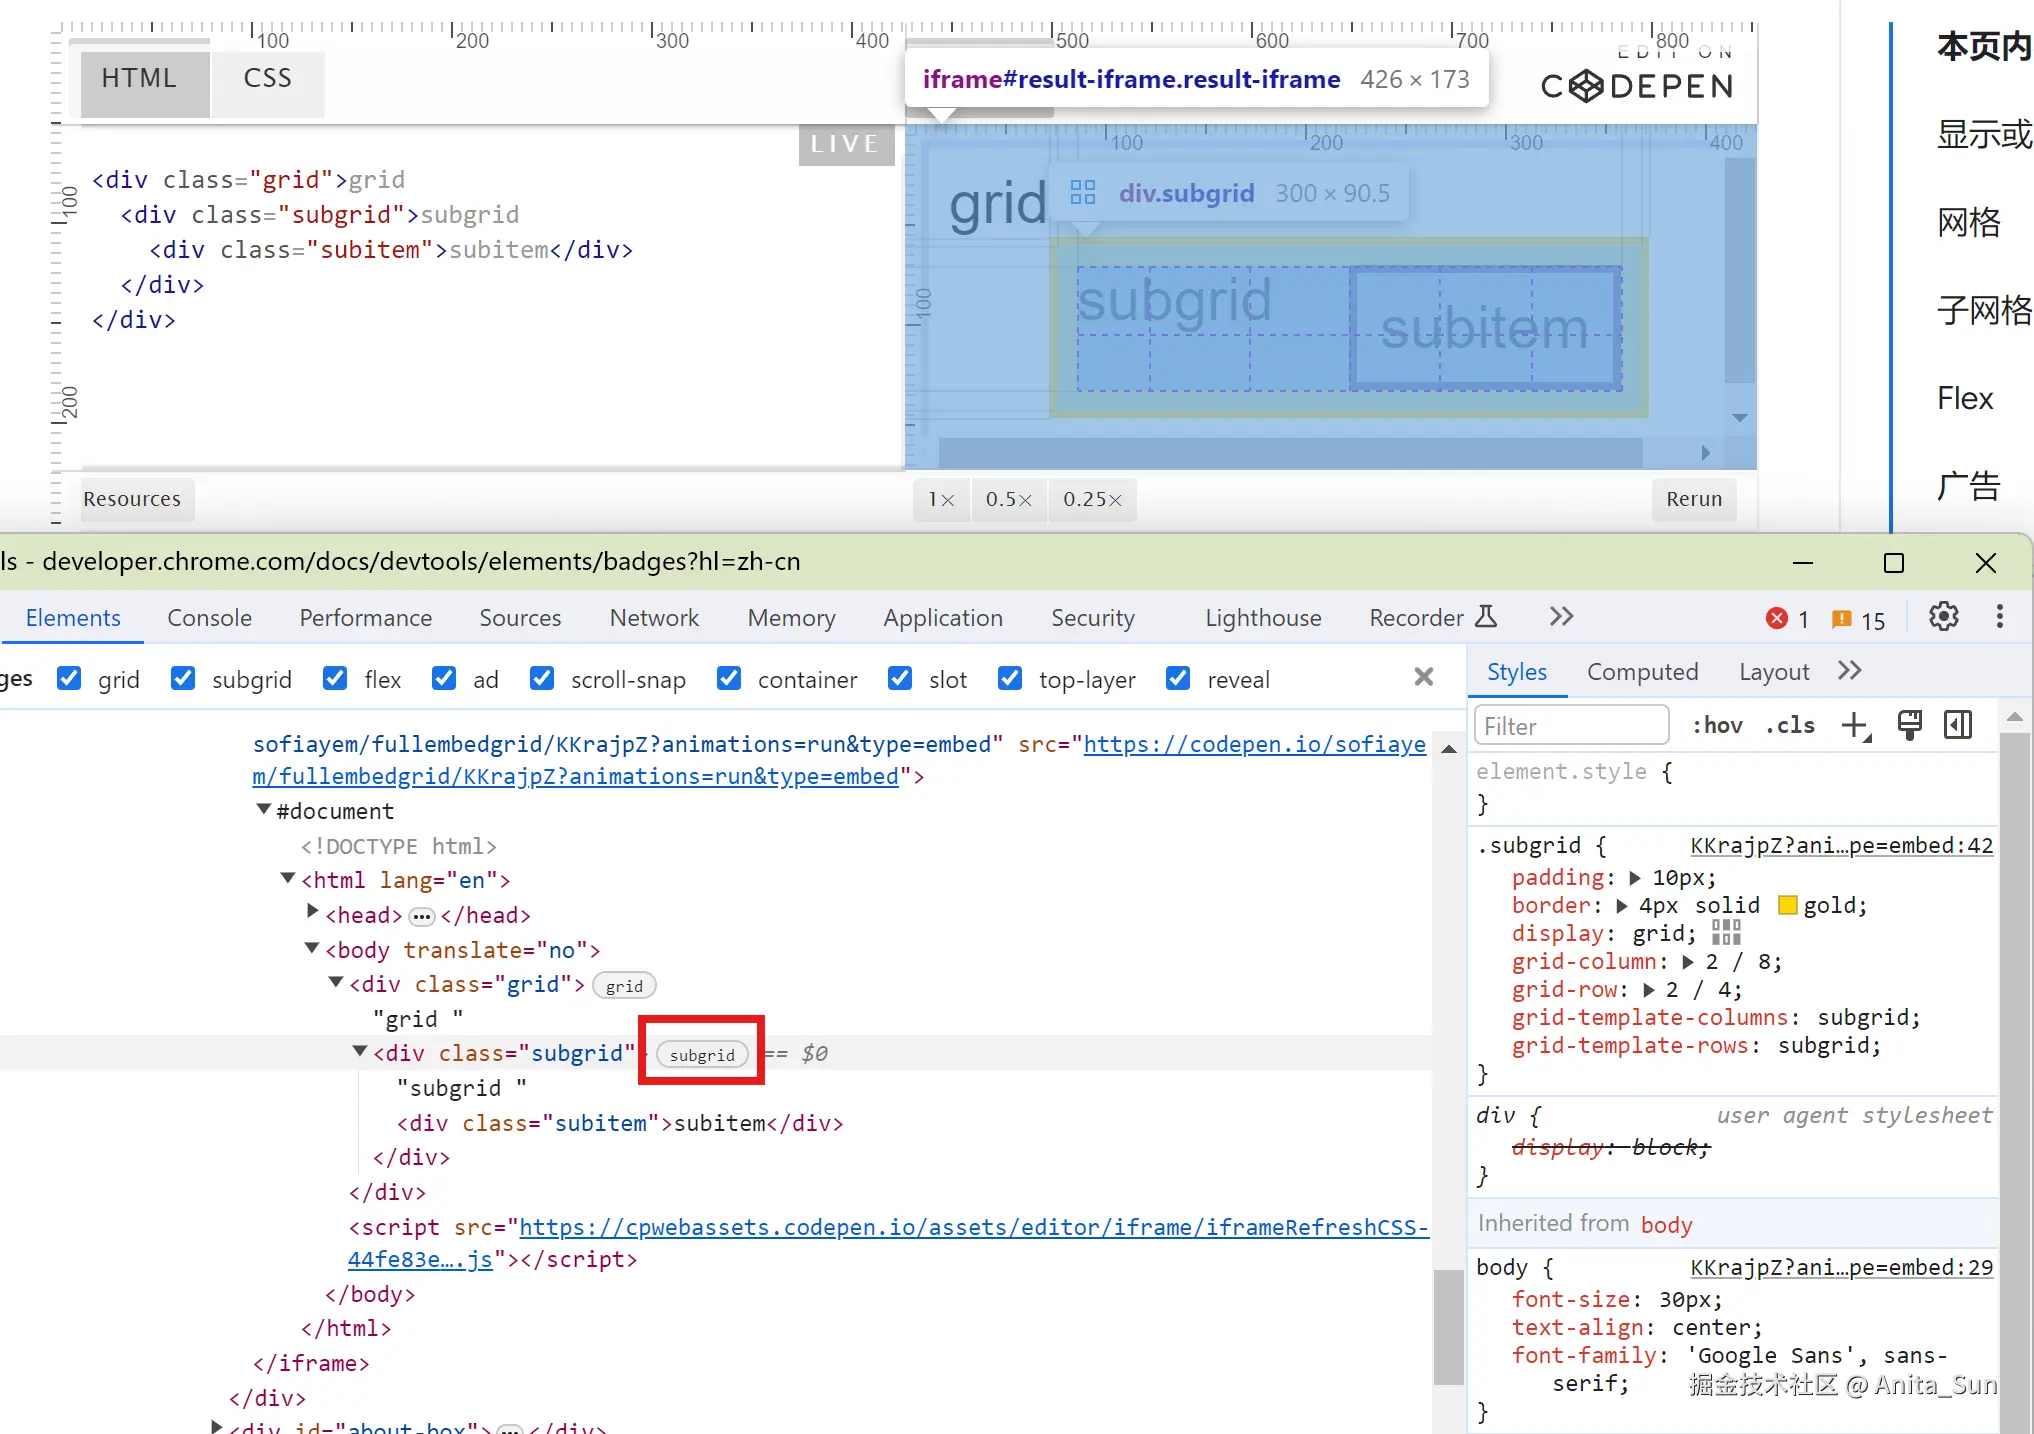
Task: Open the KKrajpZ embed:29 source link
Action: (1842, 1268)
